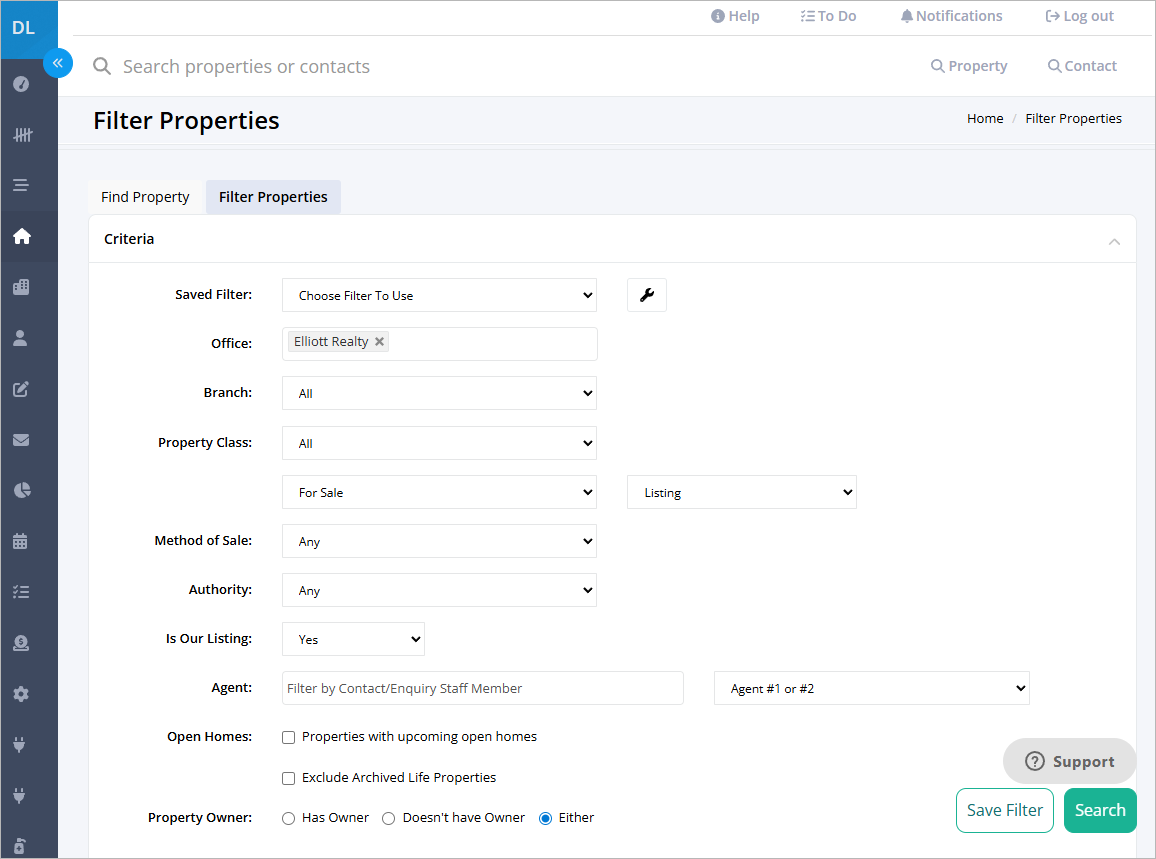
Task: Click the Save Filter button
Action: coord(1004,810)
